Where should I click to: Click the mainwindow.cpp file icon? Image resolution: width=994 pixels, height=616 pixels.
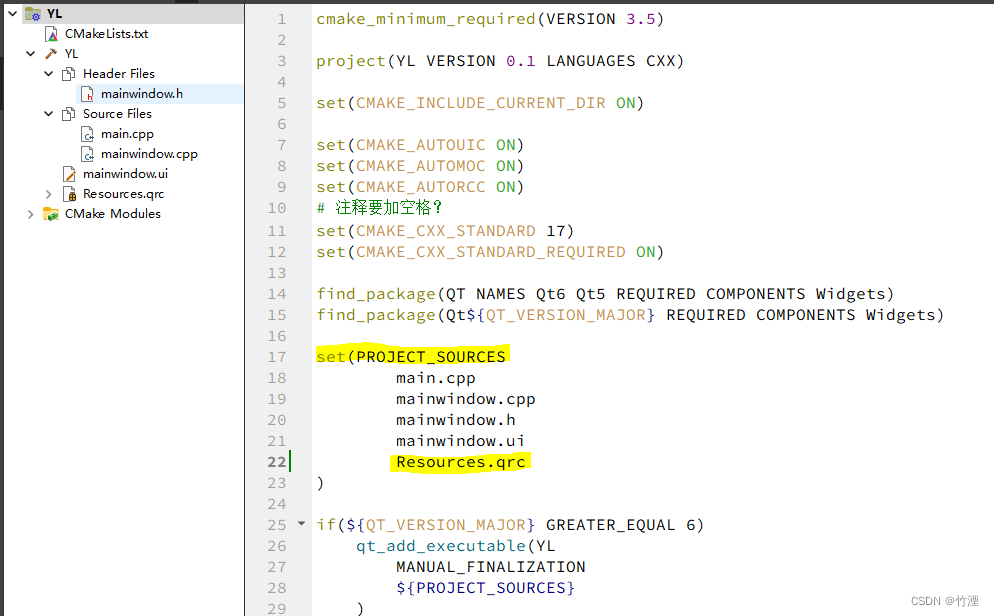coord(87,154)
